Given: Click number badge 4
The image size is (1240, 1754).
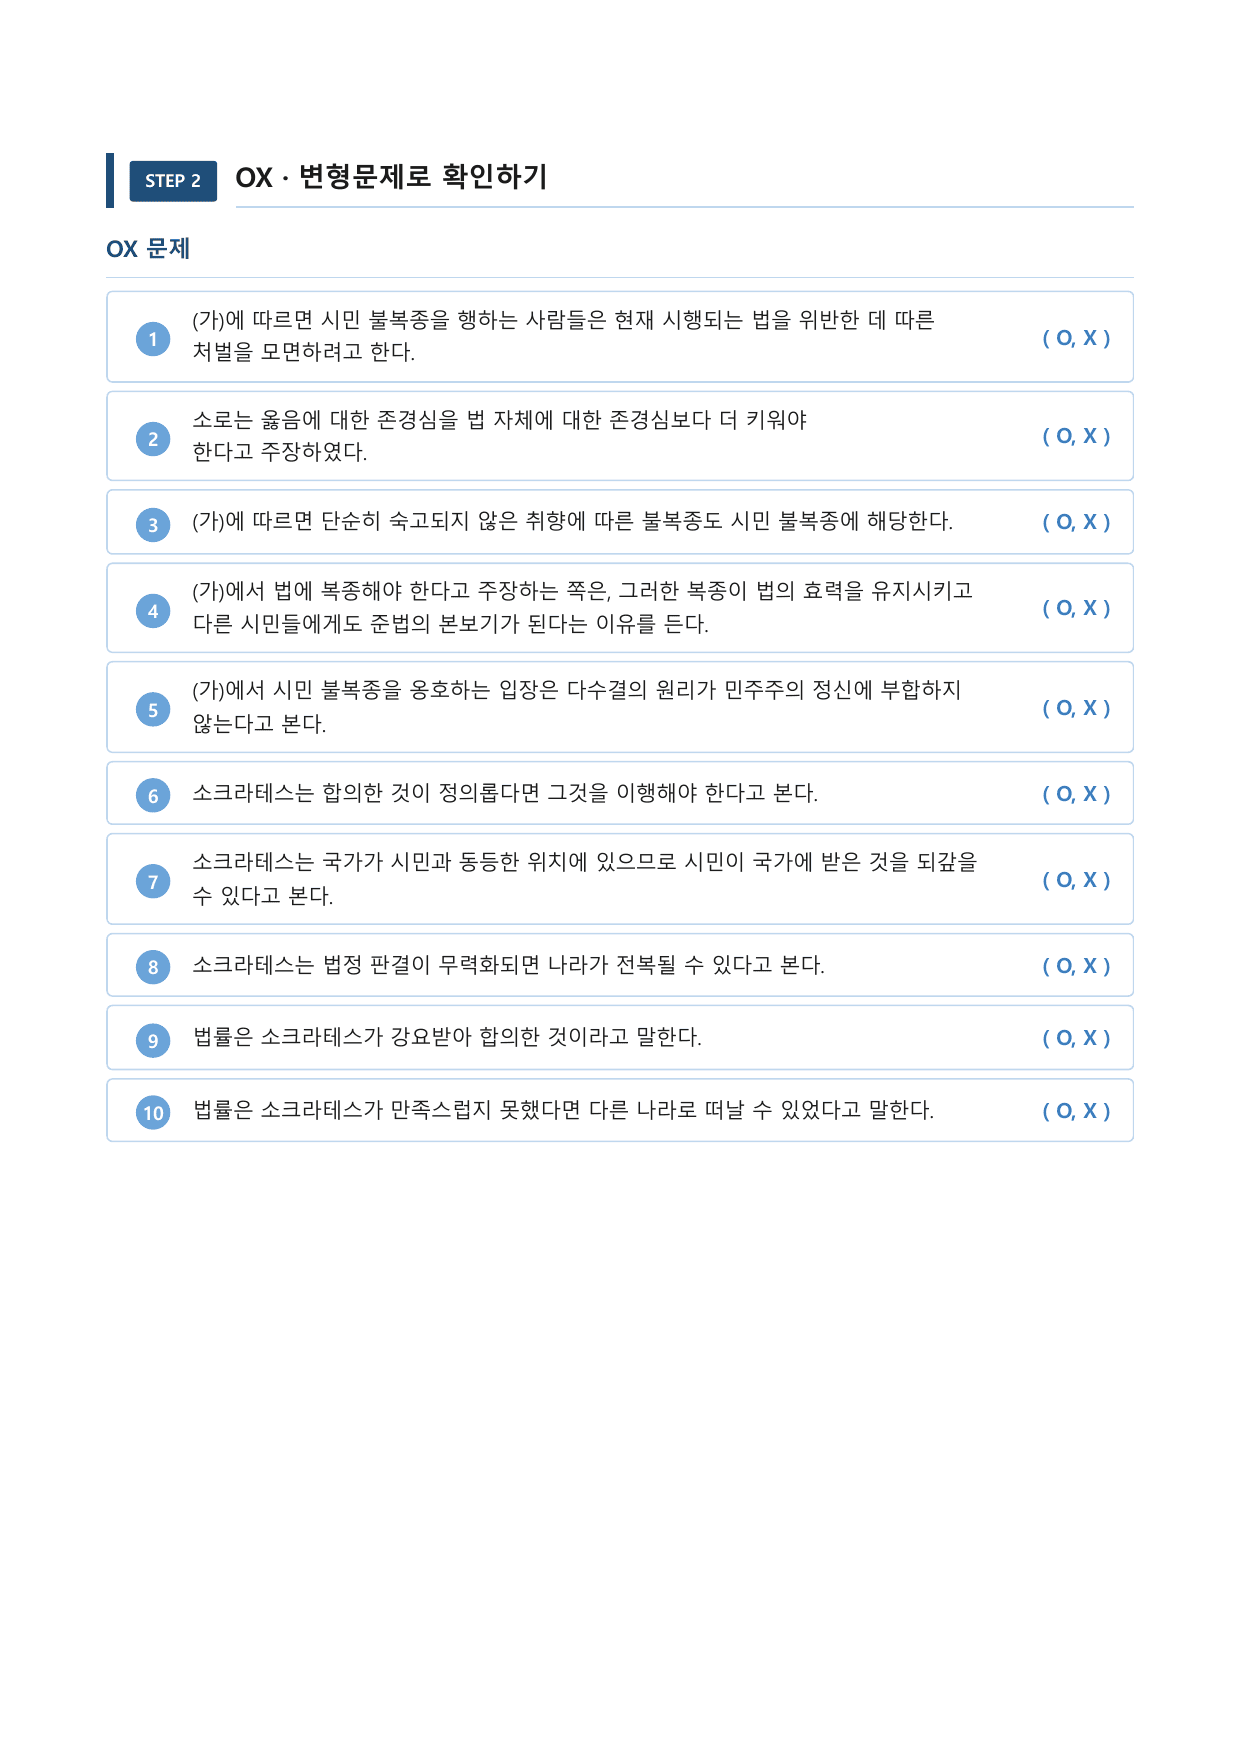Looking at the screenshot, I should click(x=153, y=611).
